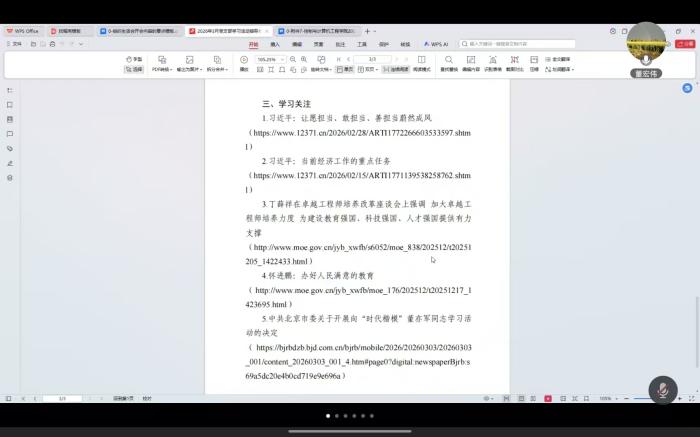The image size is (700, 437).
Task: Toggle Reading Mode (阅读模式)
Action: tap(421, 70)
